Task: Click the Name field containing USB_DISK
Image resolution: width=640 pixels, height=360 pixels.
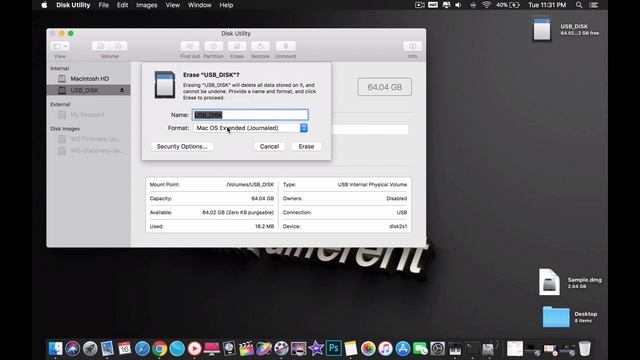Action: point(250,115)
